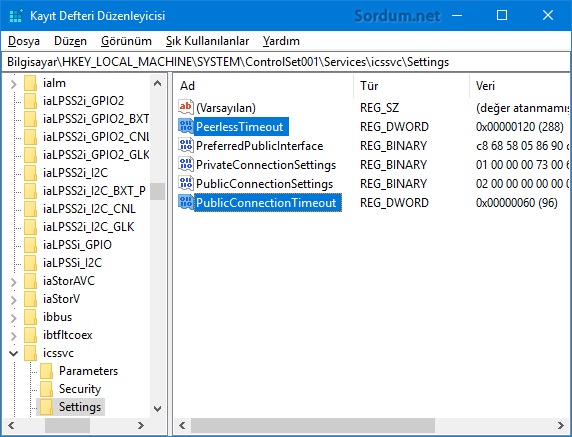Expand the ibbus key chevron

click(13, 318)
